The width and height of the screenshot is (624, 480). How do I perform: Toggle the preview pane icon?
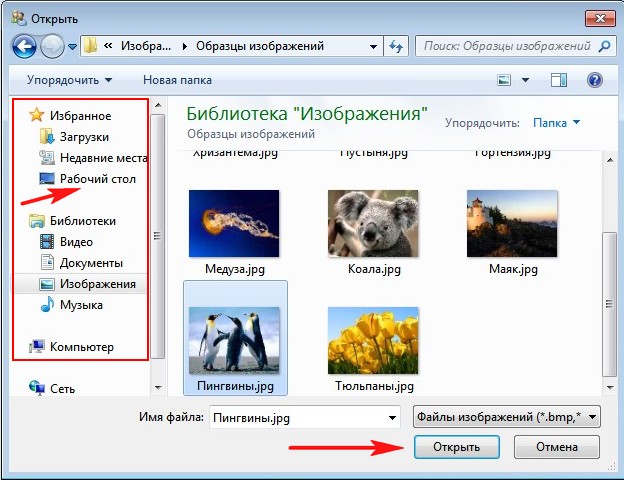(x=560, y=79)
